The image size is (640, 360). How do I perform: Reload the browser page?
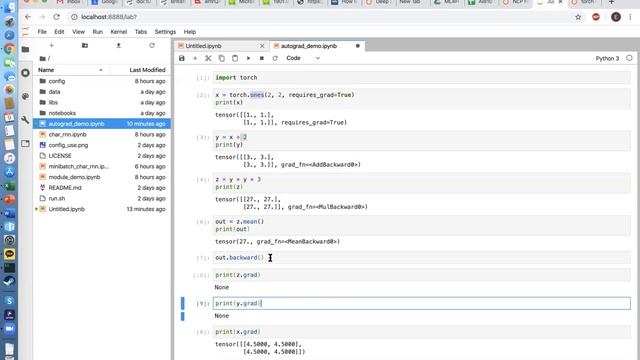pyautogui.click(x=56, y=17)
